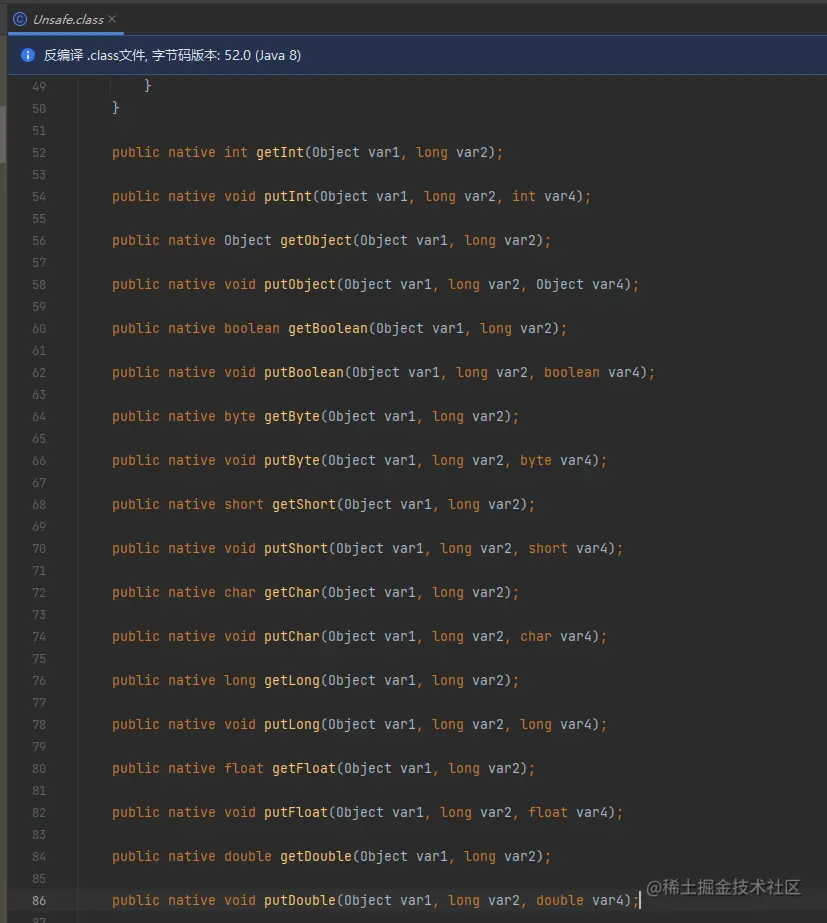This screenshot has height=923, width=827.
Task: Click the double return type on line 84
Action: pyautogui.click(x=248, y=856)
